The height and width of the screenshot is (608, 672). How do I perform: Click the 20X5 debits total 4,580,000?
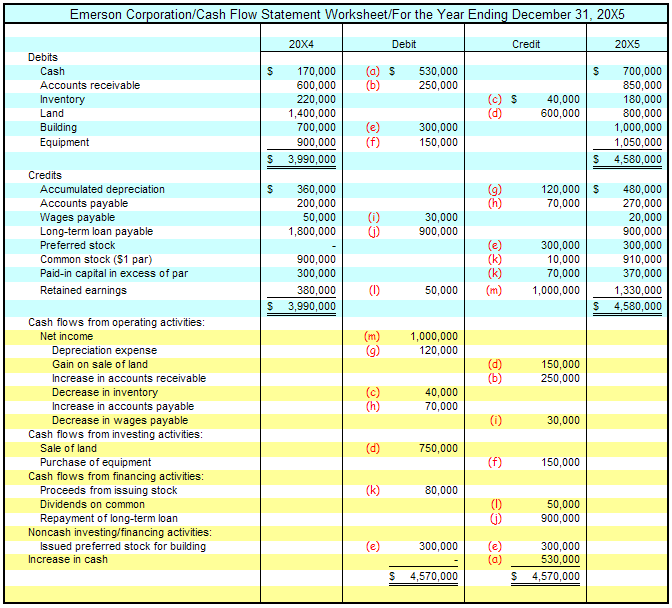tap(638, 159)
